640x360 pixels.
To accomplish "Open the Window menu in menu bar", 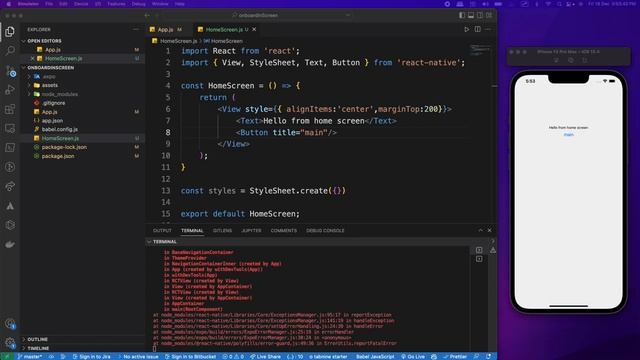I will 160,4.
